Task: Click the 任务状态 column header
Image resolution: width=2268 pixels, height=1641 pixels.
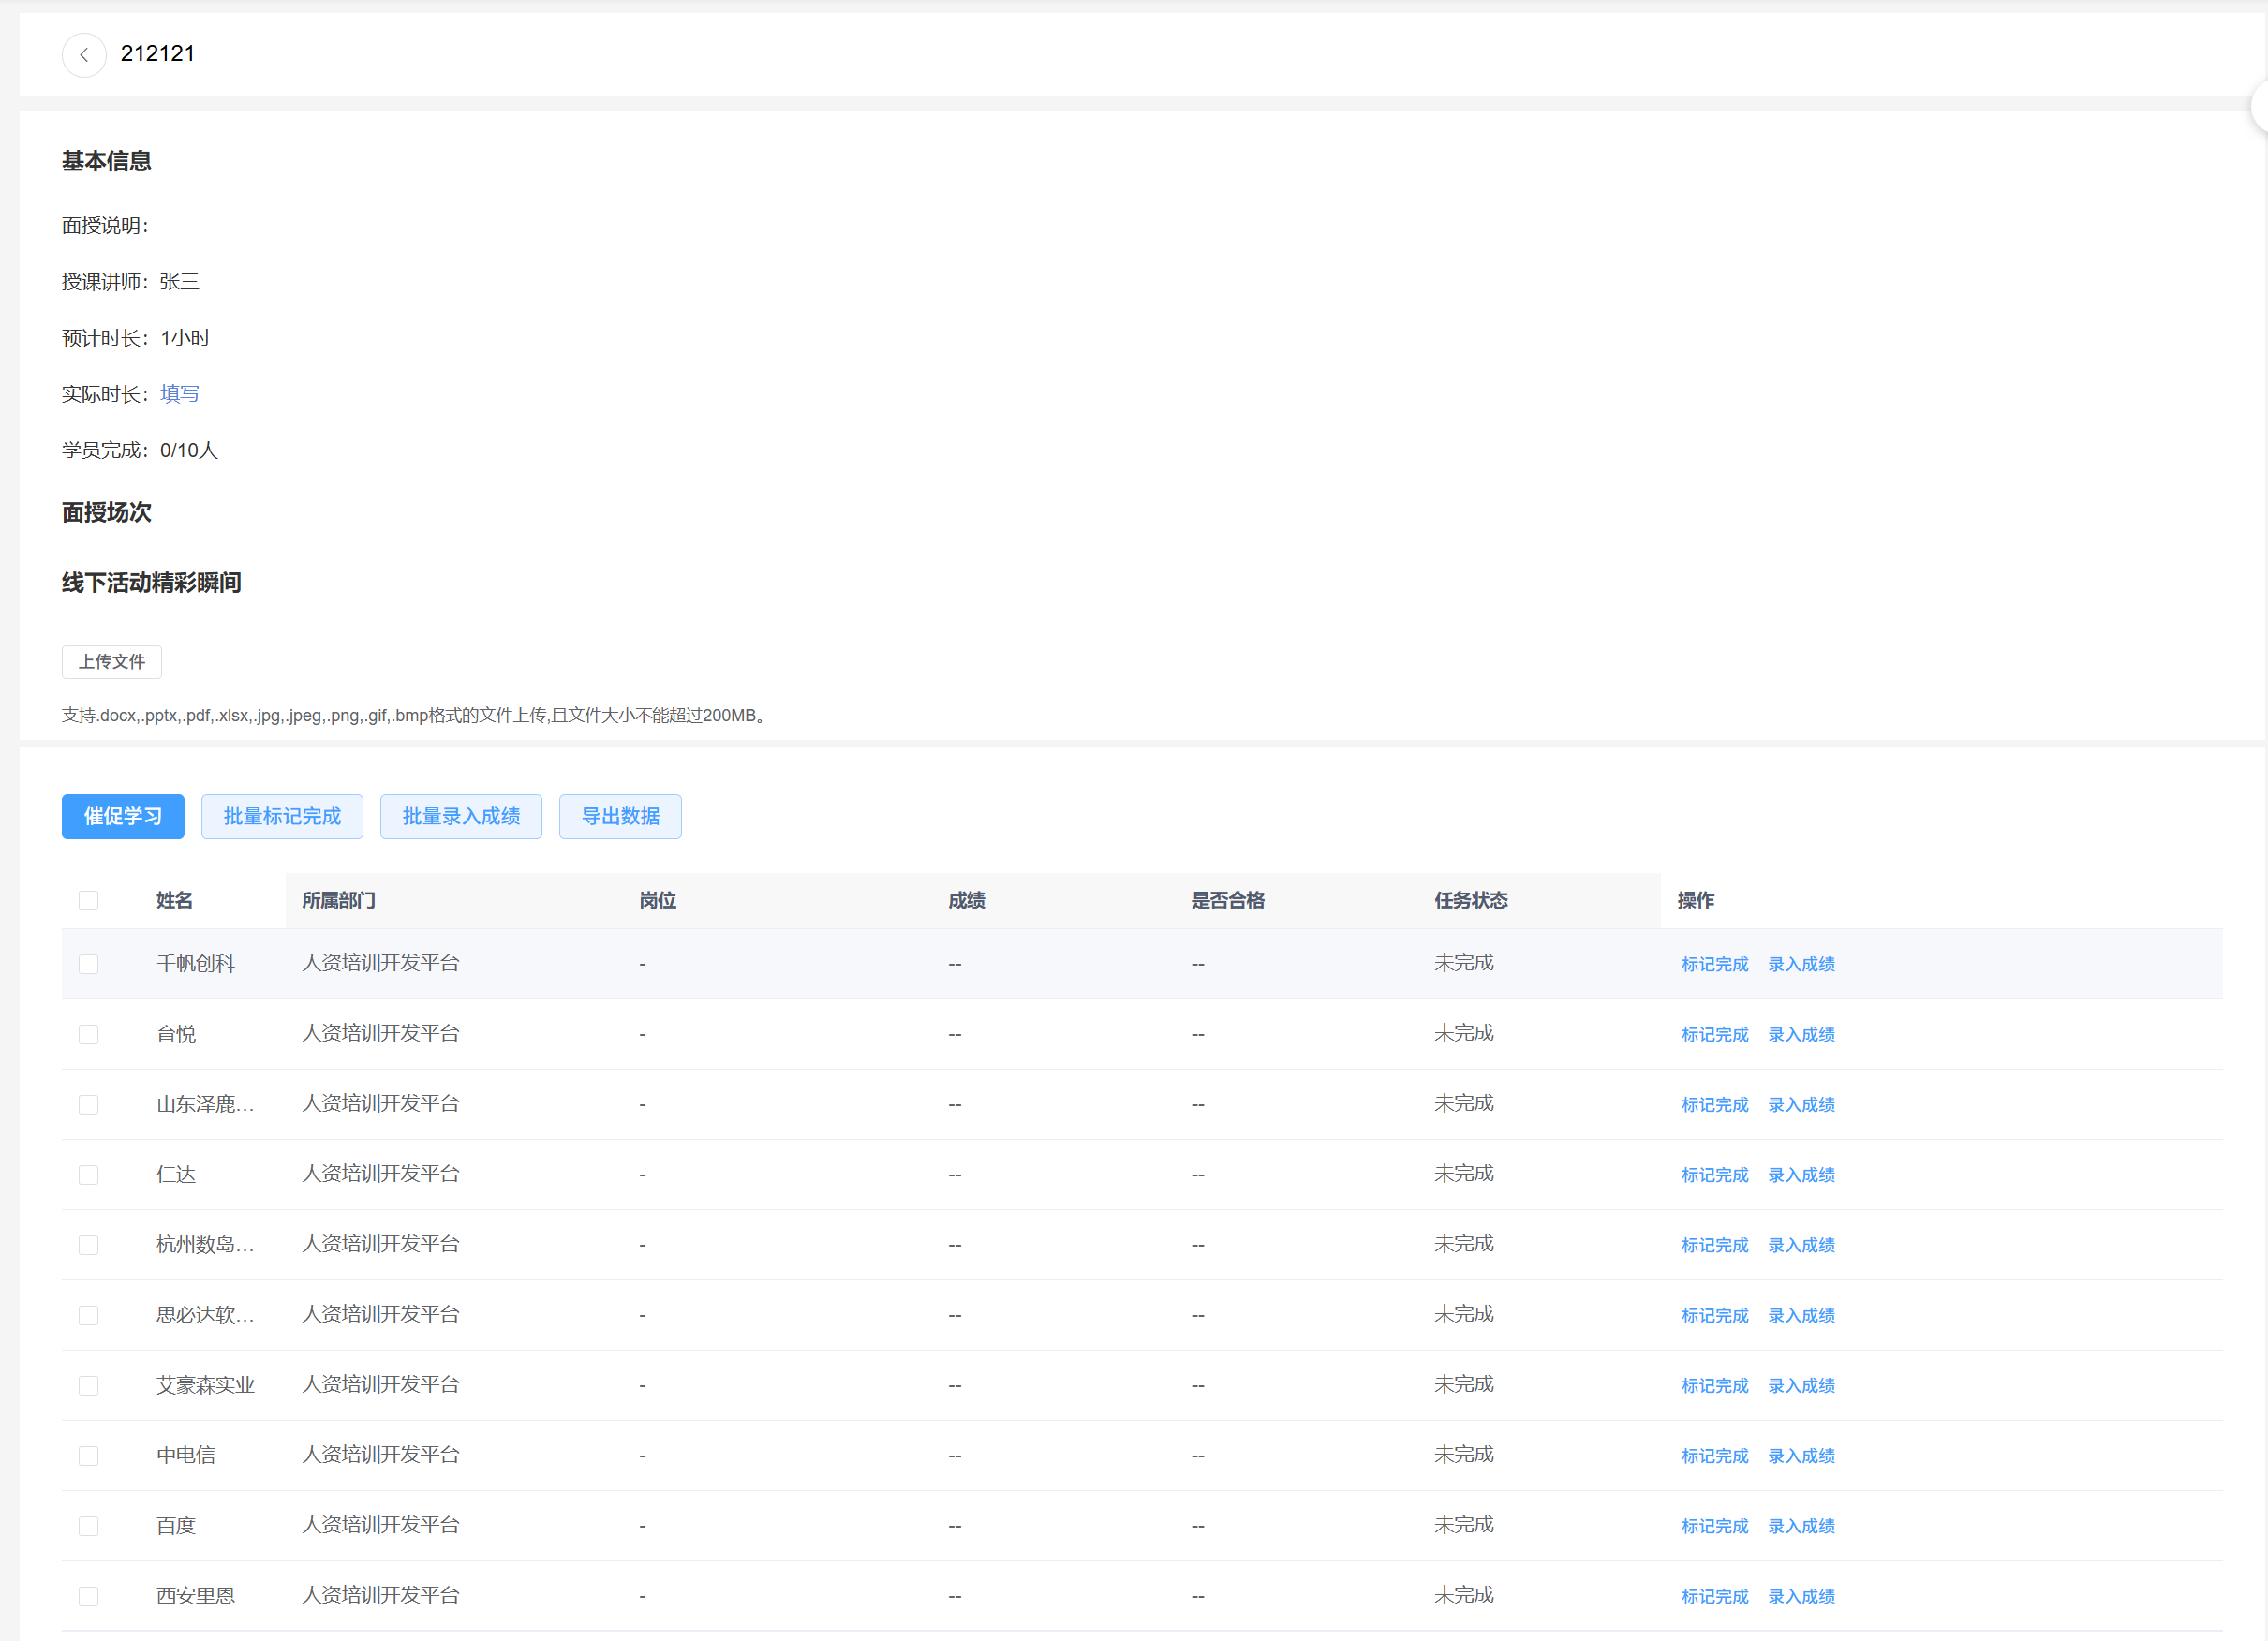Action: (1470, 901)
